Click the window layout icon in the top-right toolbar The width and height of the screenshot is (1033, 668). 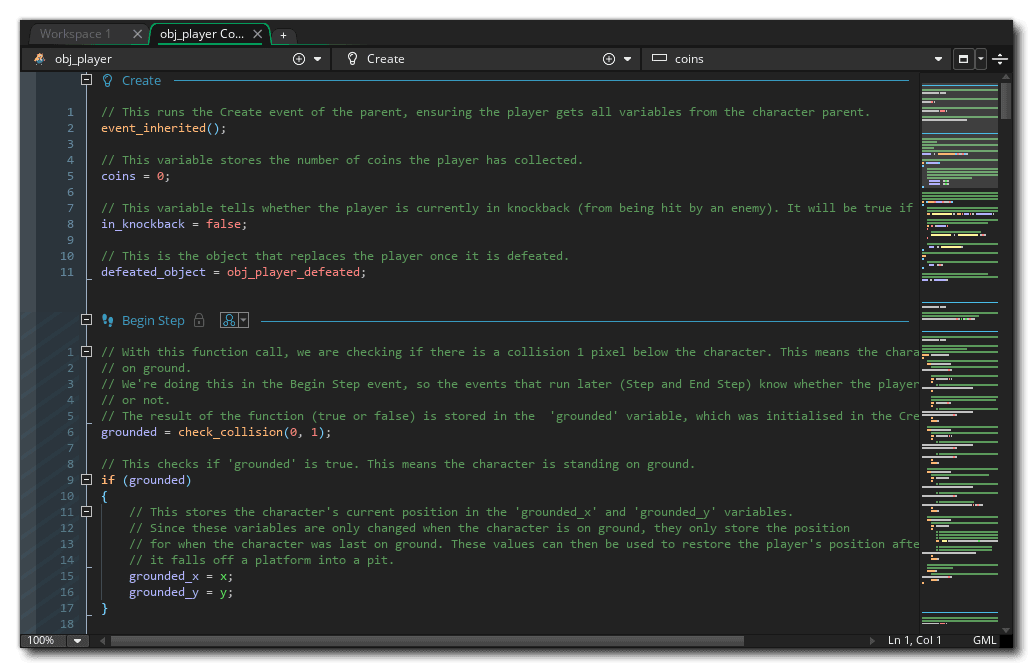[x=963, y=59]
